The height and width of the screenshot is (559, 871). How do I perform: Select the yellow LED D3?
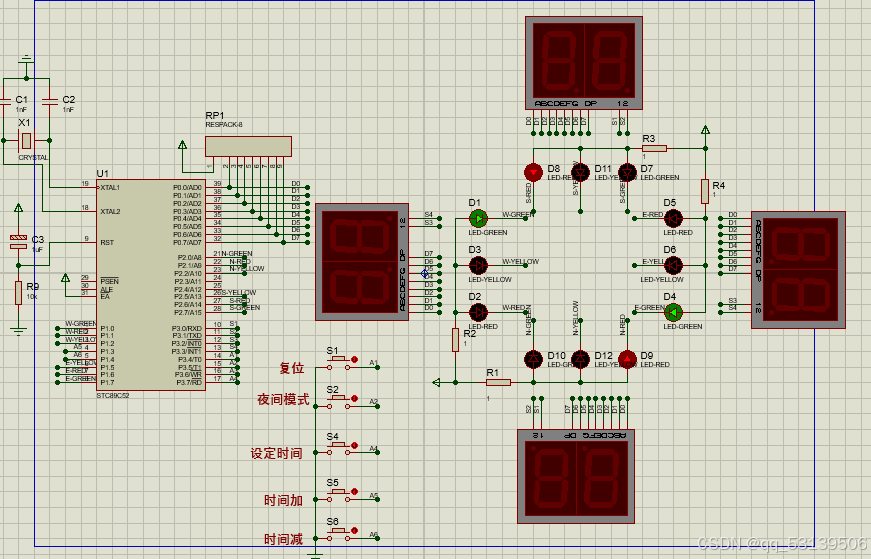click(x=478, y=265)
